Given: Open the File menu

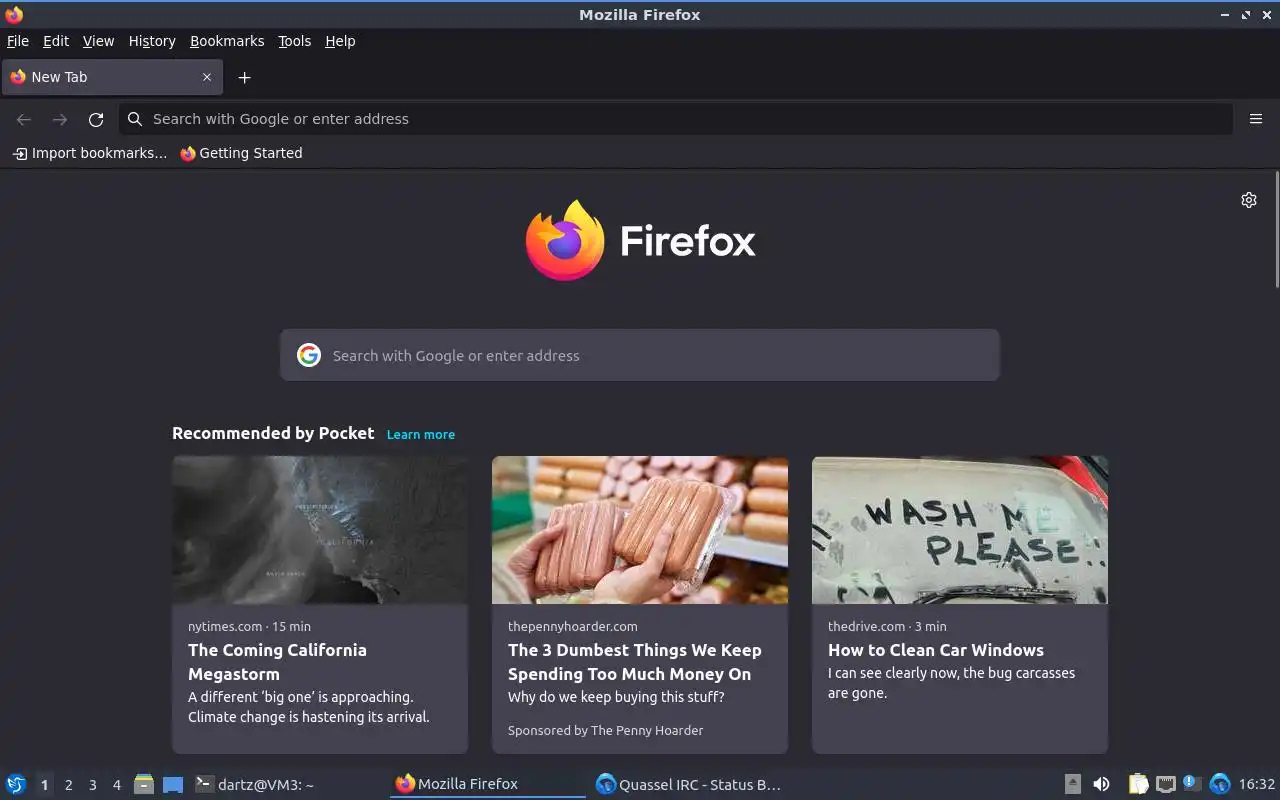Looking at the screenshot, I should pyautogui.click(x=18, y=41).
